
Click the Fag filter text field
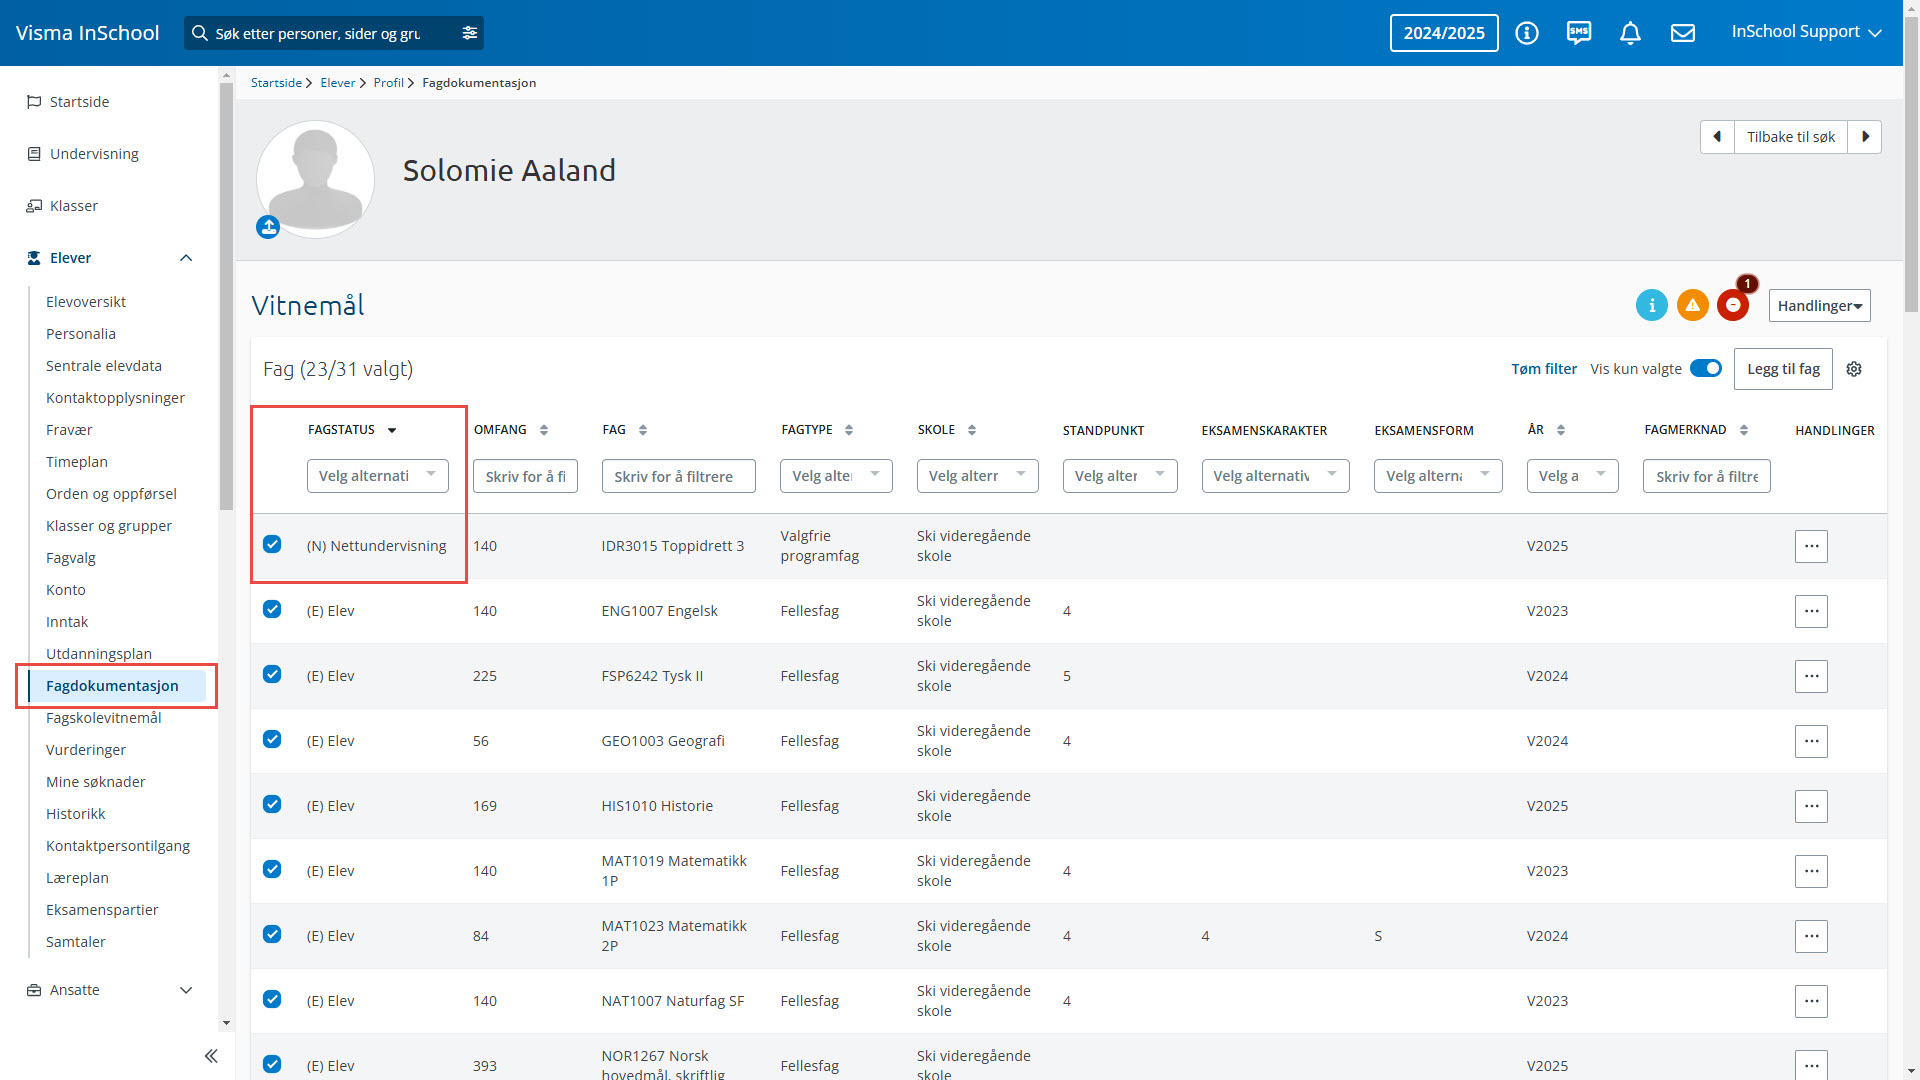click(x=678, y=476)
